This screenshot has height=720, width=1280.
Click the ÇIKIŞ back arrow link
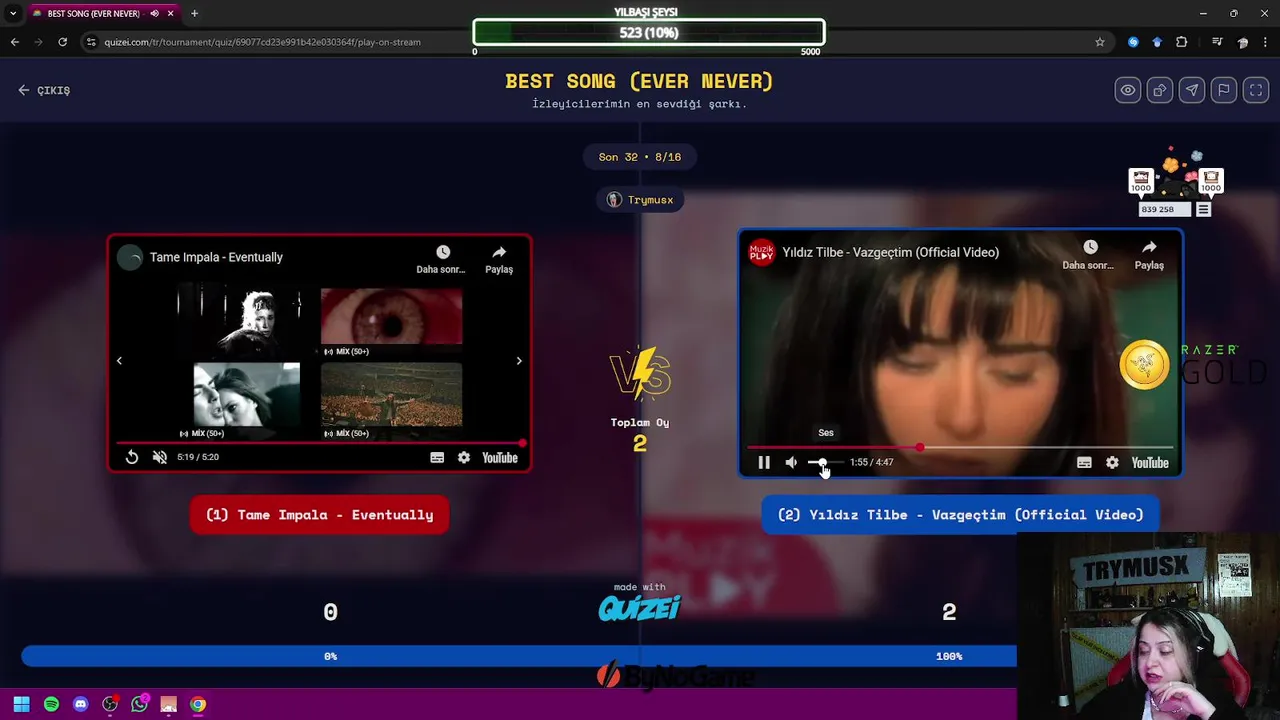click(x=44, y=90)
